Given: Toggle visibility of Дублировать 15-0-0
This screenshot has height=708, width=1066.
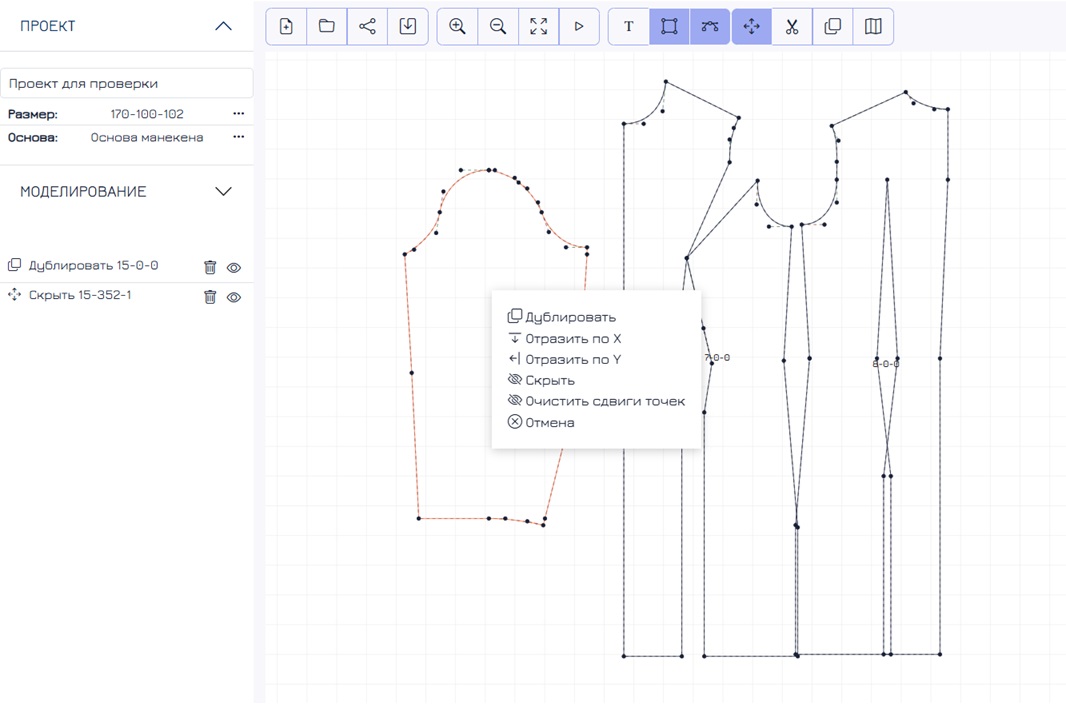Looking at the screenshot, I should point(234,268).
